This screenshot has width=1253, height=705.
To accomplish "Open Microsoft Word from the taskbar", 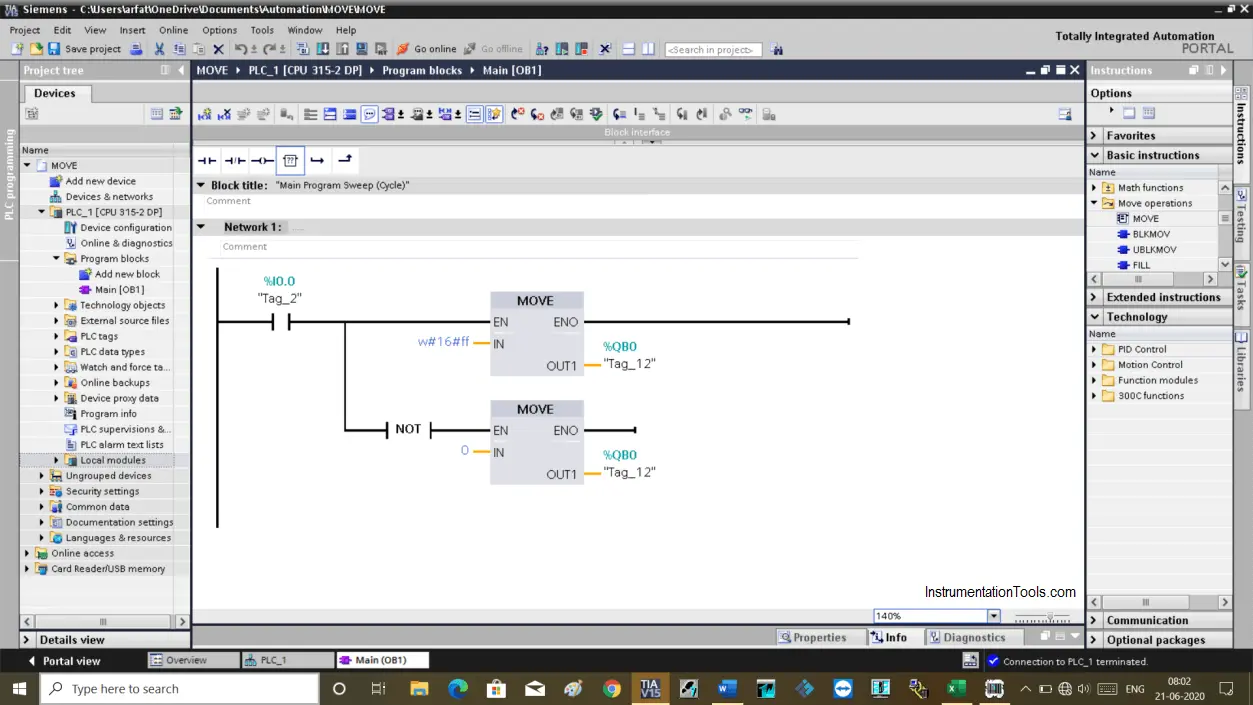I will click(x=727, y=688).
